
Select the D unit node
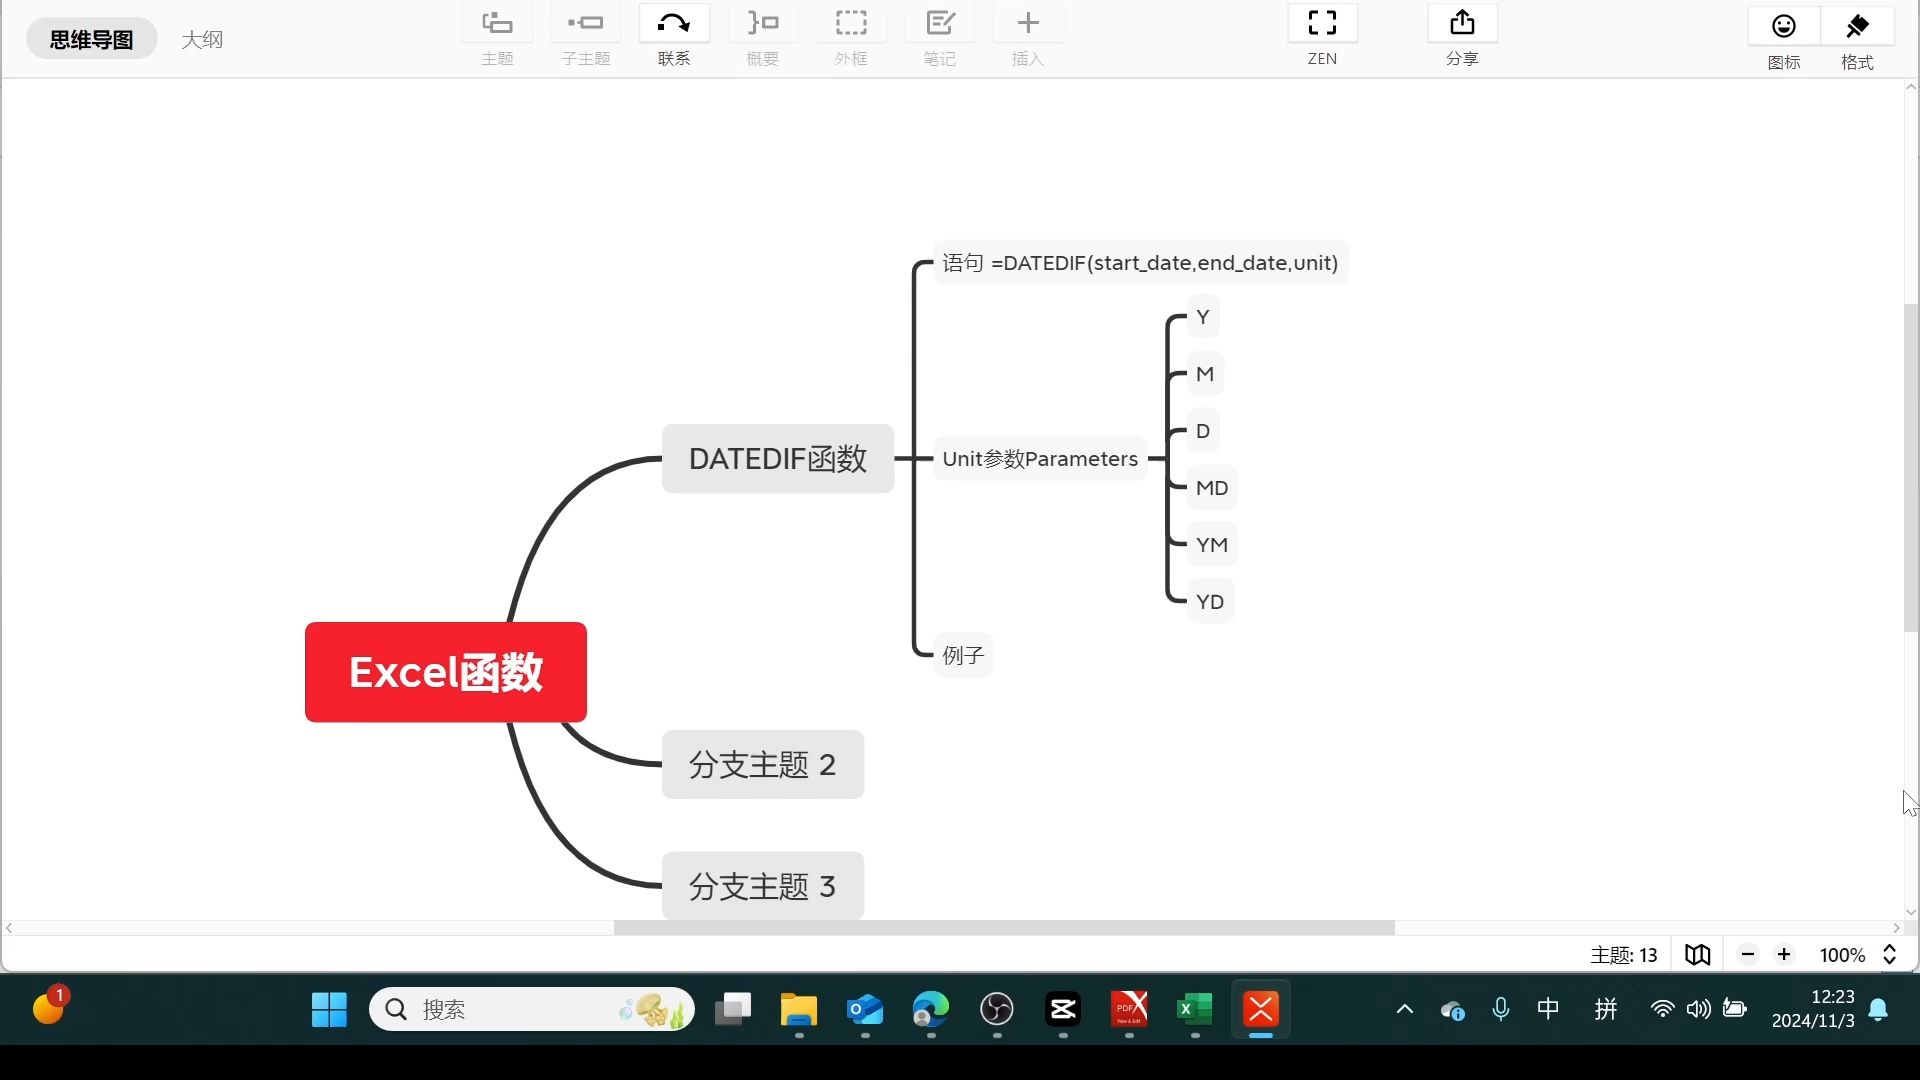(x=1203, y=431)
